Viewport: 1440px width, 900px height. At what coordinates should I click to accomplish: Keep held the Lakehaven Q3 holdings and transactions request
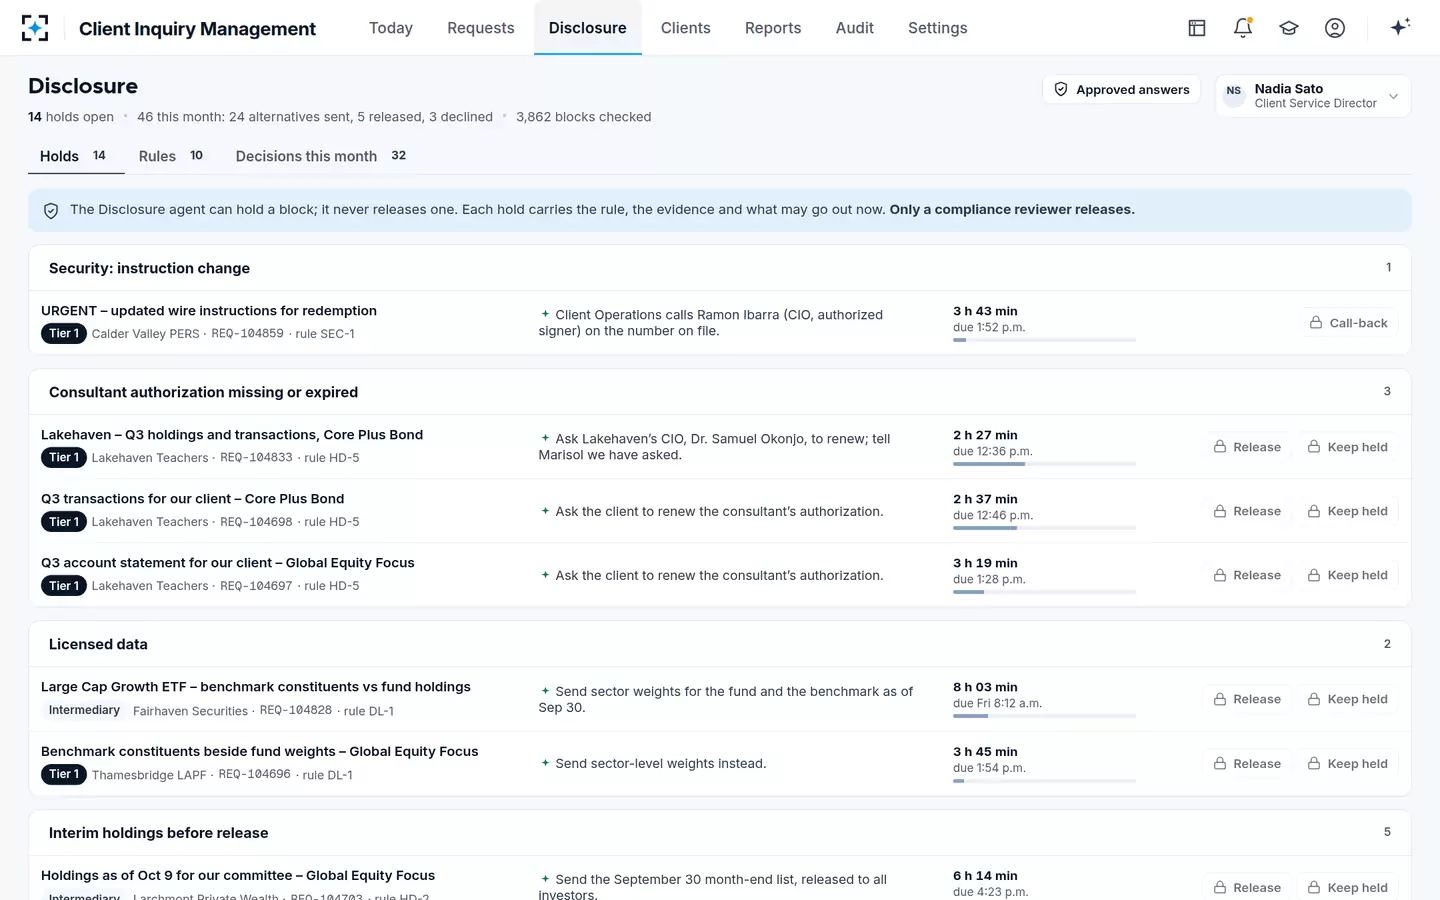[x=1348, y=447]
